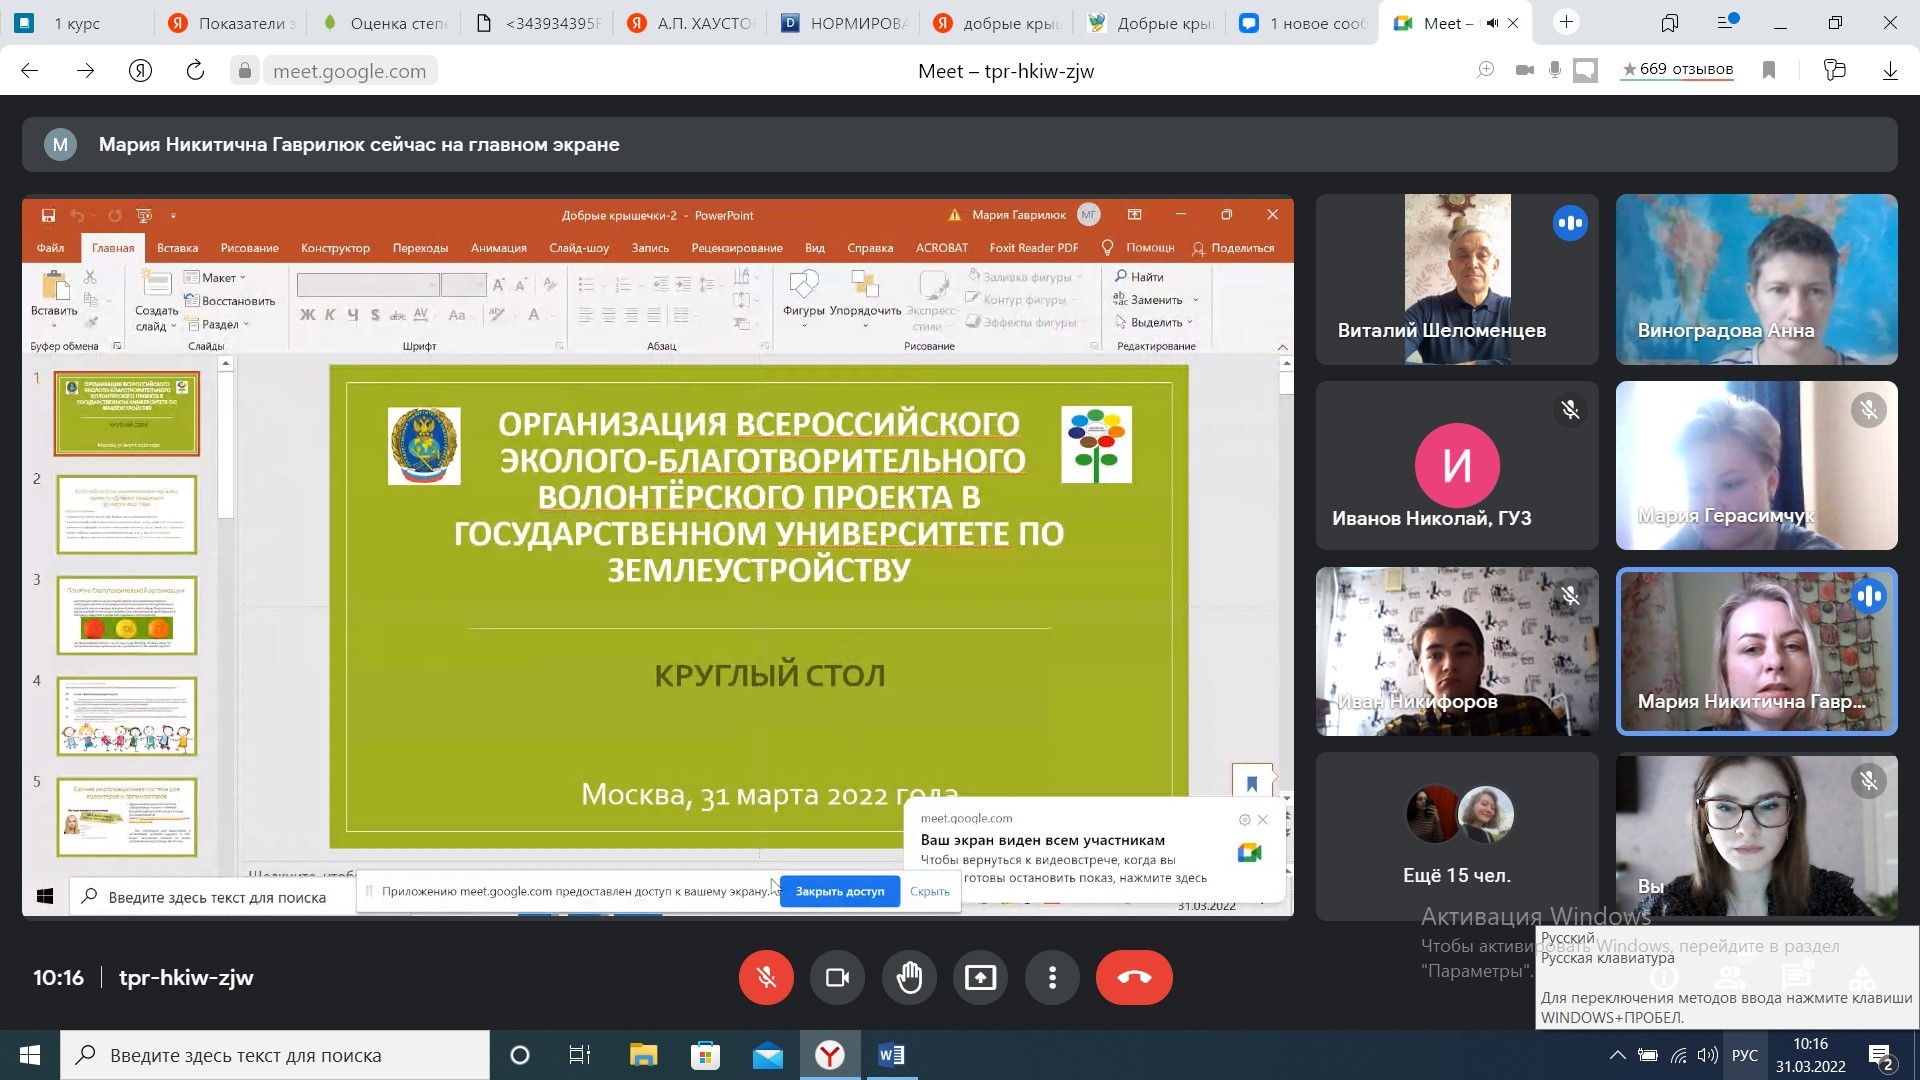Leave the call with red hang-up button
This screenshot has width=1920, height=1080.
click(1134, 977)
